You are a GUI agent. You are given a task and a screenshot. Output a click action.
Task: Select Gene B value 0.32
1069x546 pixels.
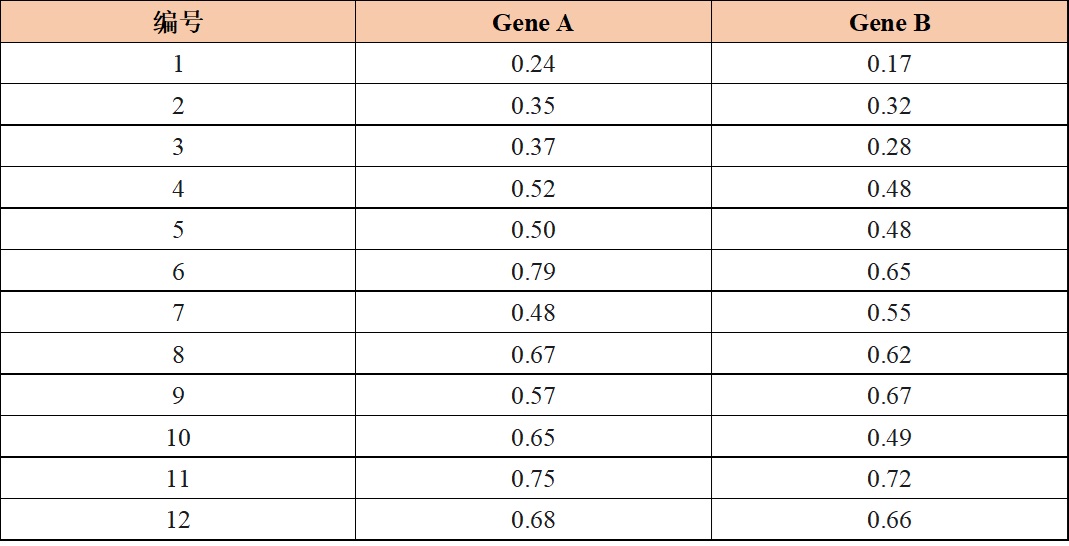pyautogui.click(x=889, y=106)
